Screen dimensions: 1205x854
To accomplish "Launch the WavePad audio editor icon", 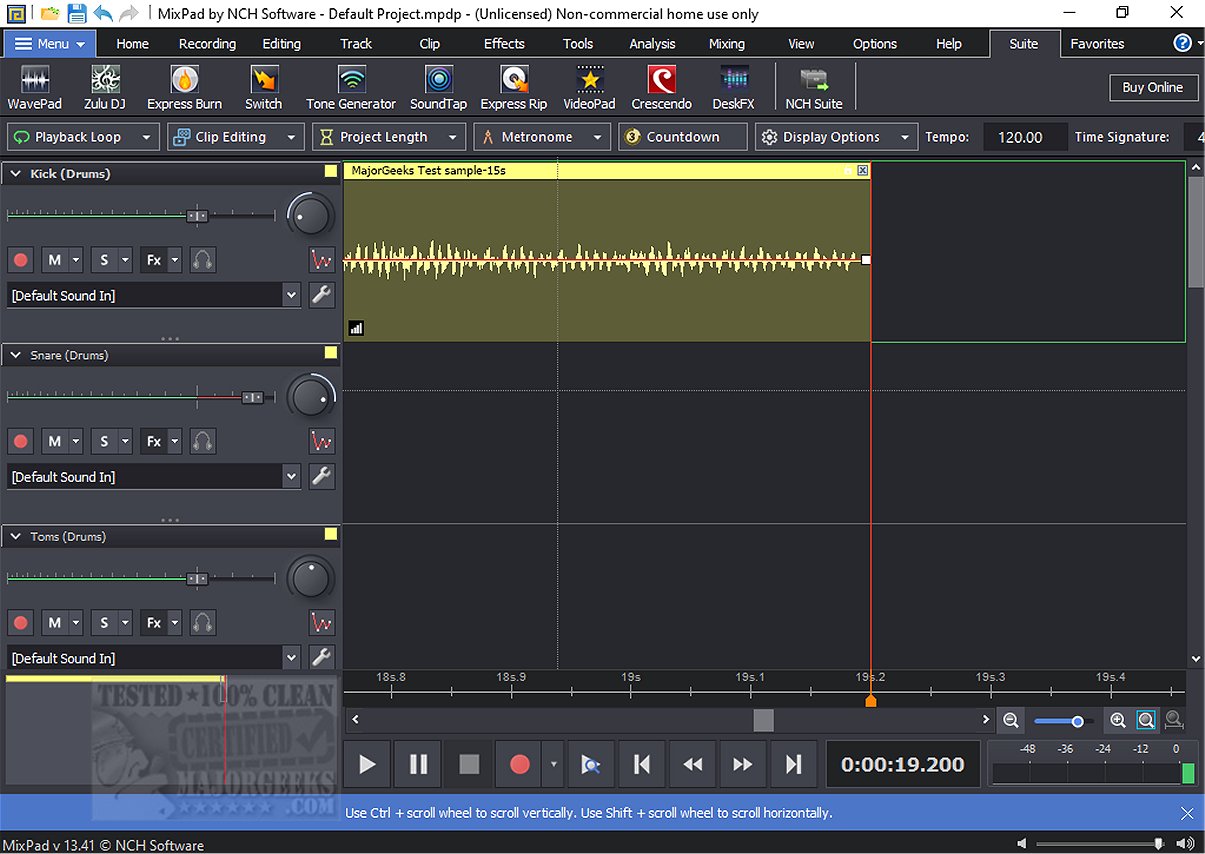I will 35,87.
